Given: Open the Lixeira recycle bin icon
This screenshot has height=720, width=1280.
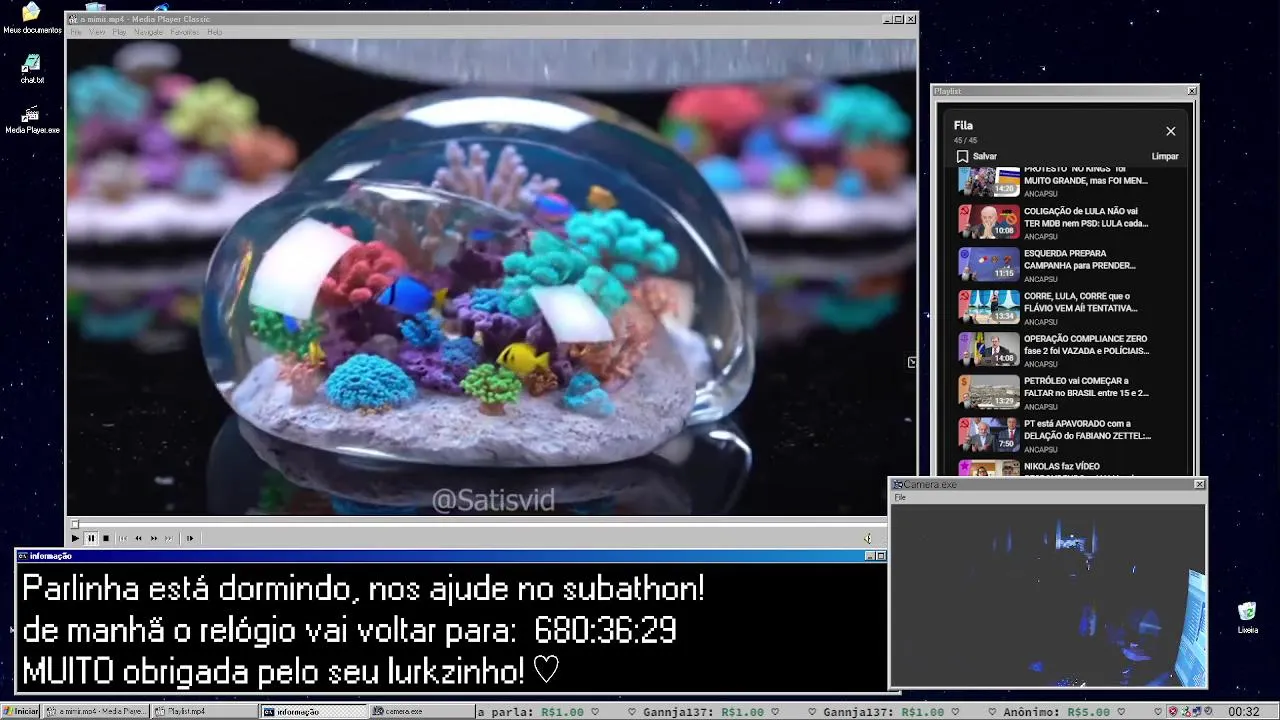Looking at the screenshot, I should click(x=1247, y=618).
